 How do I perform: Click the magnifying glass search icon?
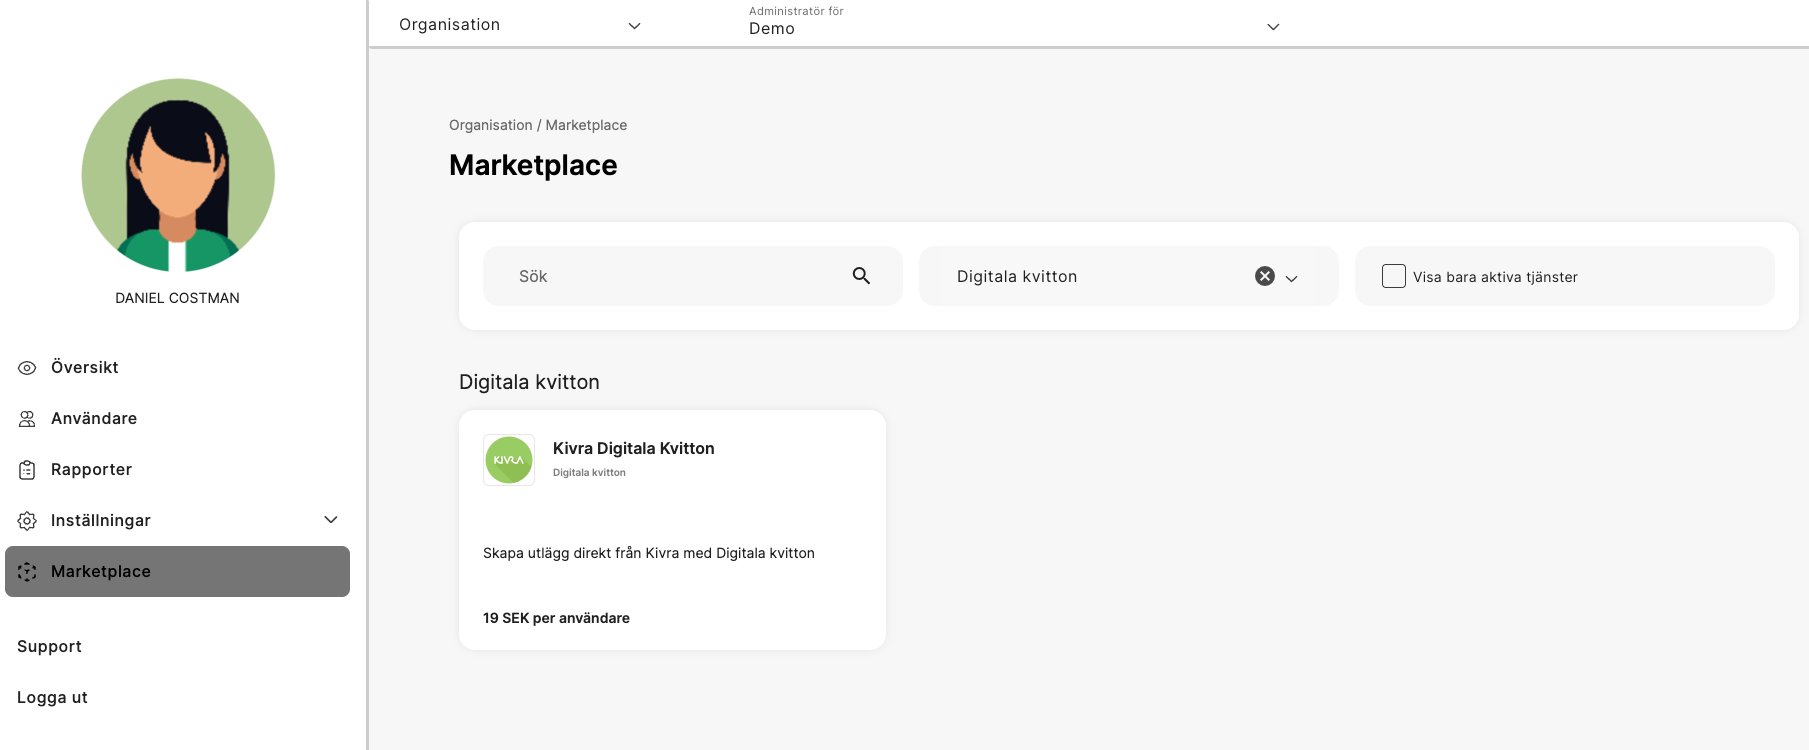(x=861, y=276)
